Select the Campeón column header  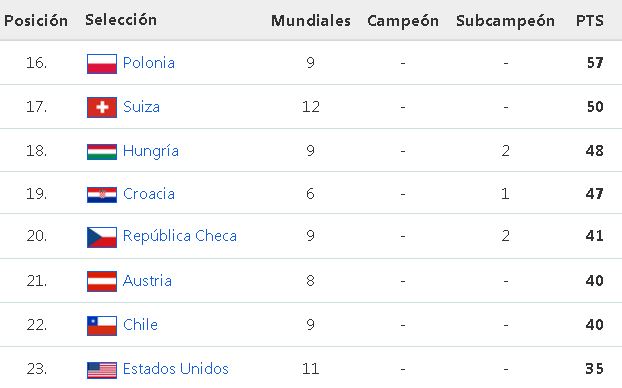pos(403,21)
